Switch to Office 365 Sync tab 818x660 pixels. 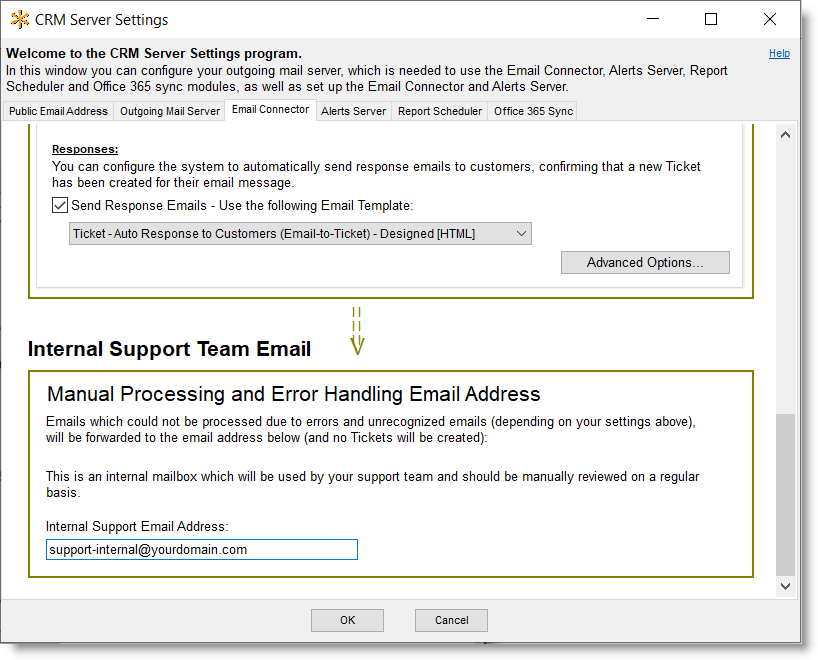click(x=533, y=111)
